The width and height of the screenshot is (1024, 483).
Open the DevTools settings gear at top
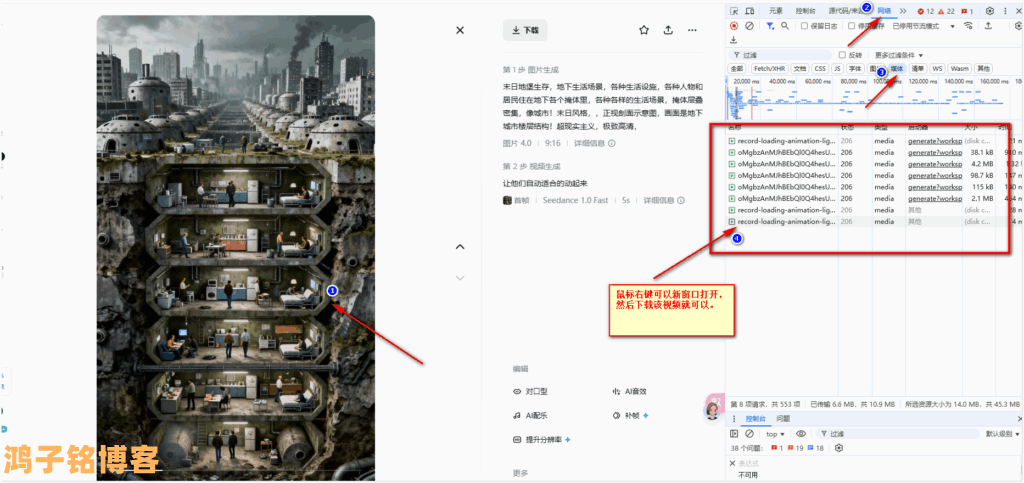tap(990, 11)
